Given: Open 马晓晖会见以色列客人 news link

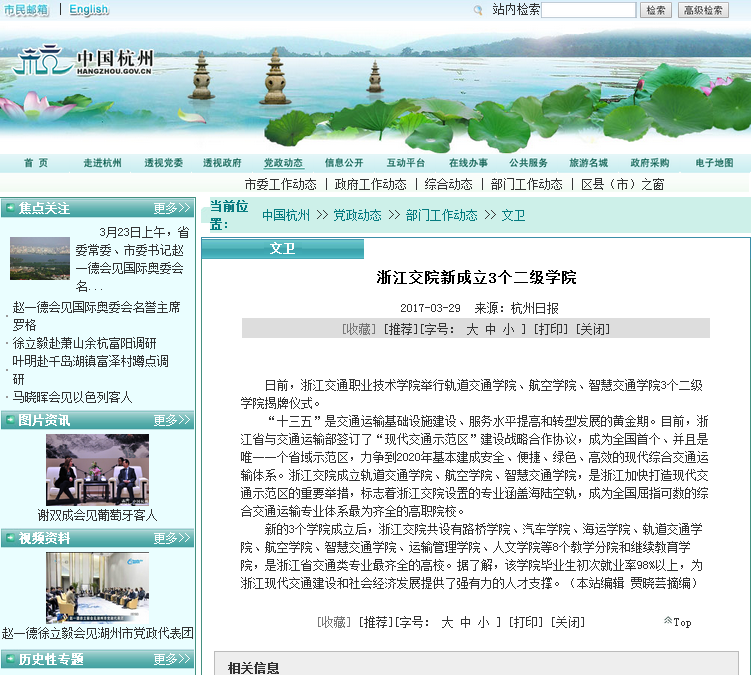Looking at the screenshot, I should tap(72, 397).
